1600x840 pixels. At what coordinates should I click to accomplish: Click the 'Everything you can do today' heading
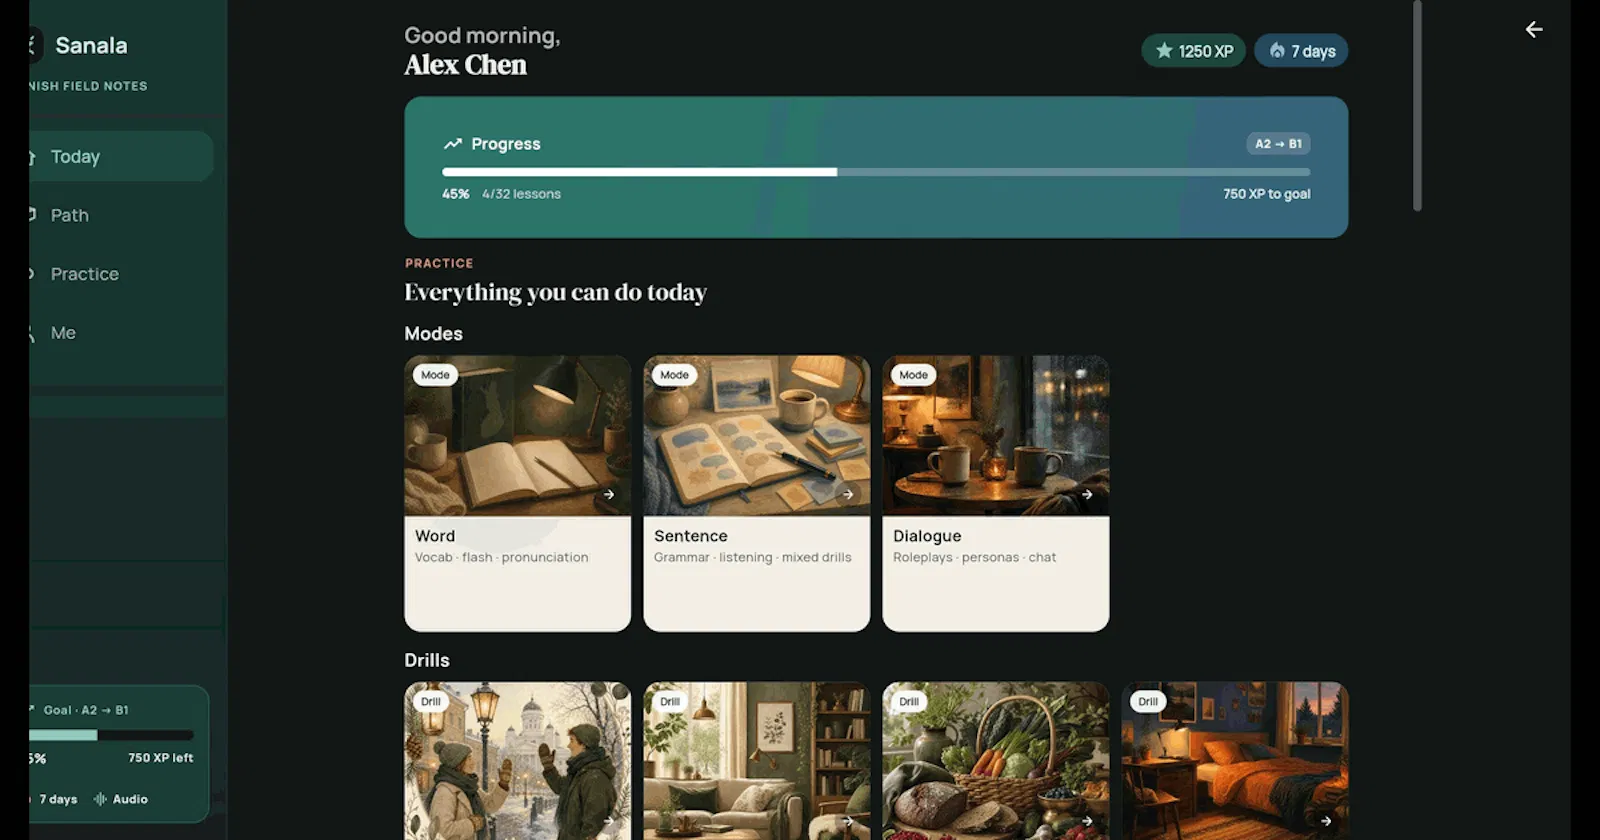pyautogui.click(x=555, y=292)
